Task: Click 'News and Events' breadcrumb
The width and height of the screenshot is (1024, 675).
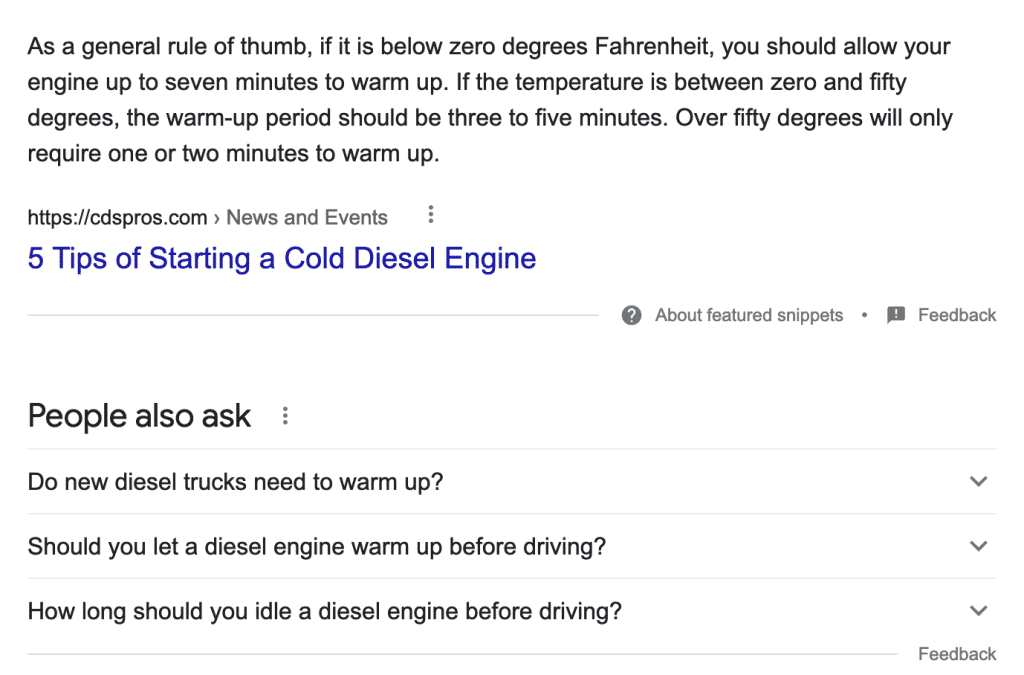Action: pos(307,218)
